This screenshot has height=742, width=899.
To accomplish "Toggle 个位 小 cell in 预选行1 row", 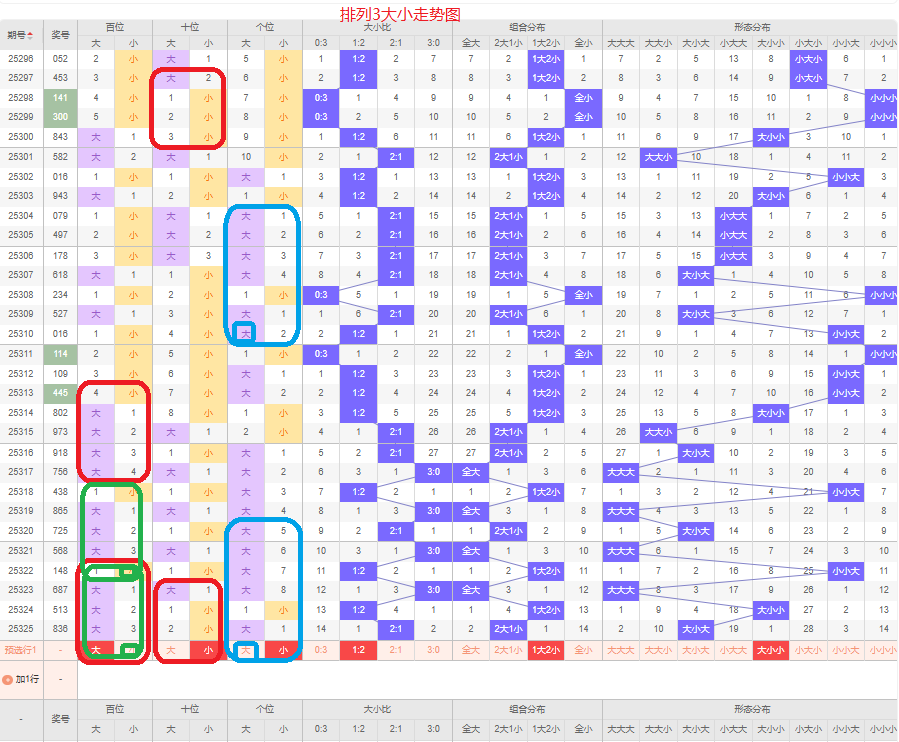I will tap(283, 650).
